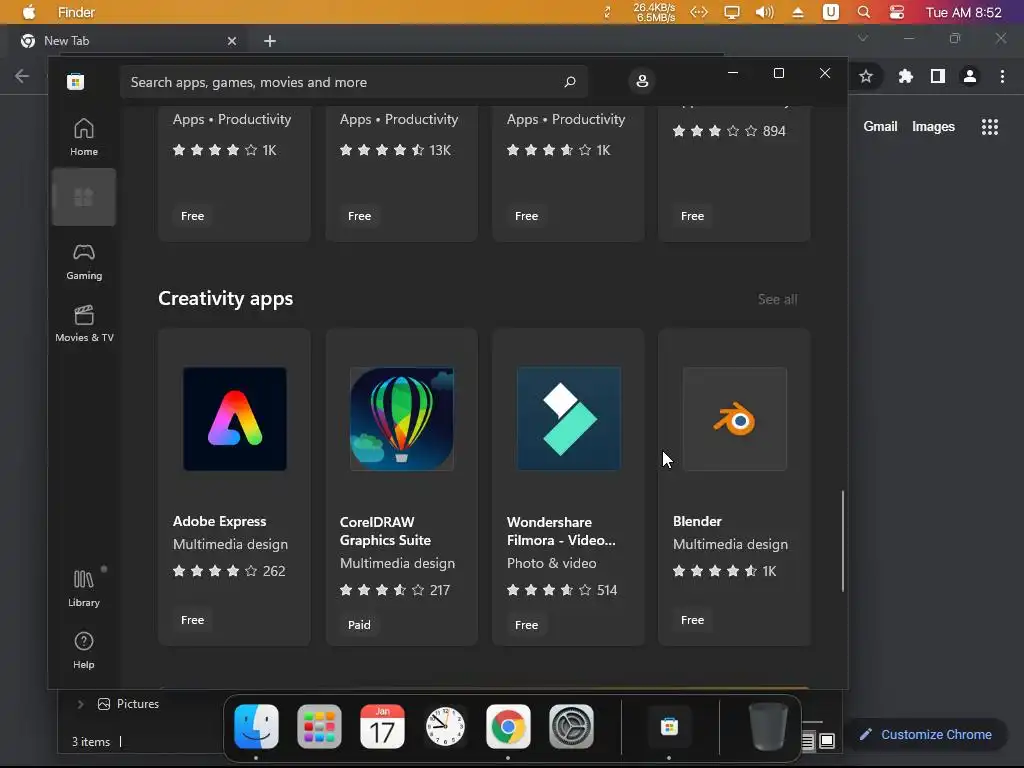
Task: Open Help in the Store sidebar
Action: (84, 650)
